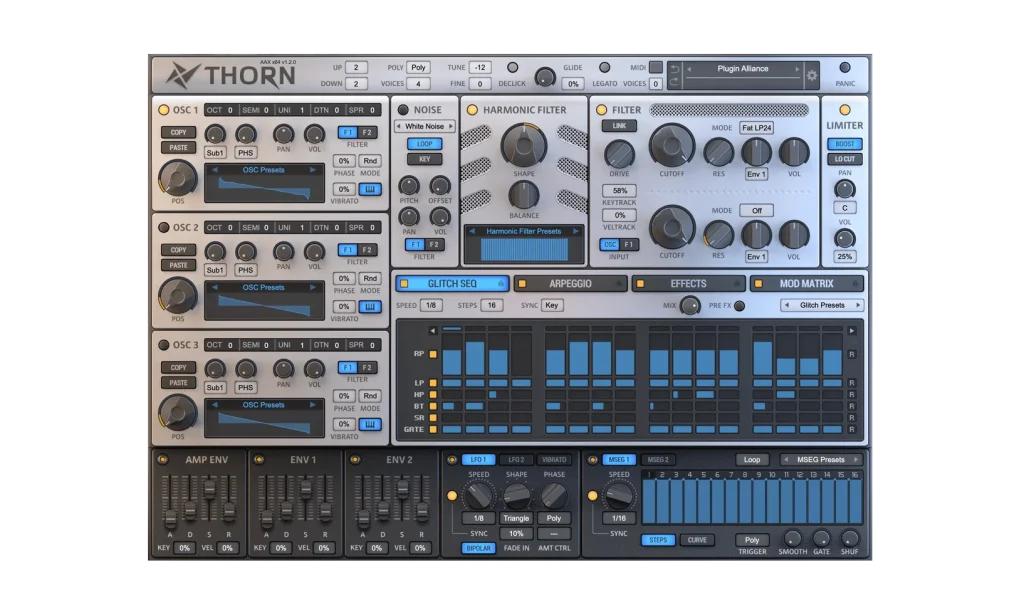Click the MSEG CURVE button
The height and width of the screenshot is (612, 1024).
click(x=697, y=540)
